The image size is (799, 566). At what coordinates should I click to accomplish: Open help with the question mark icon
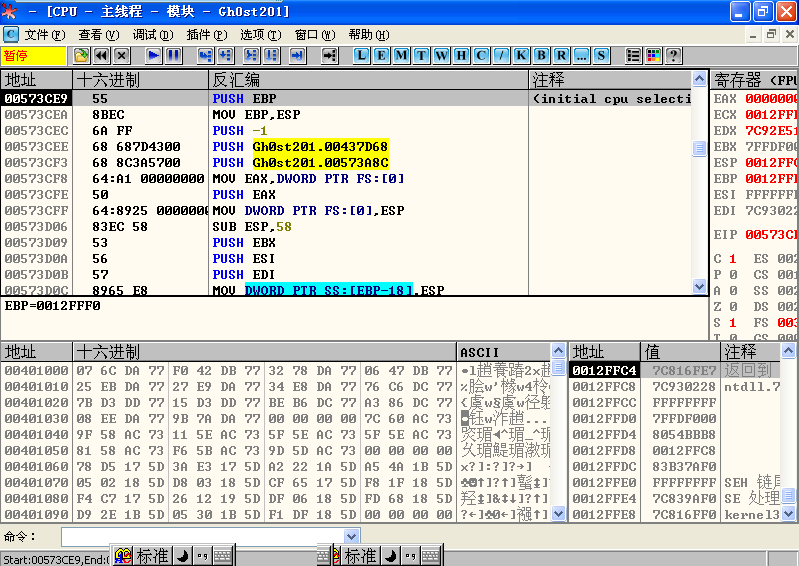(673, 56)
